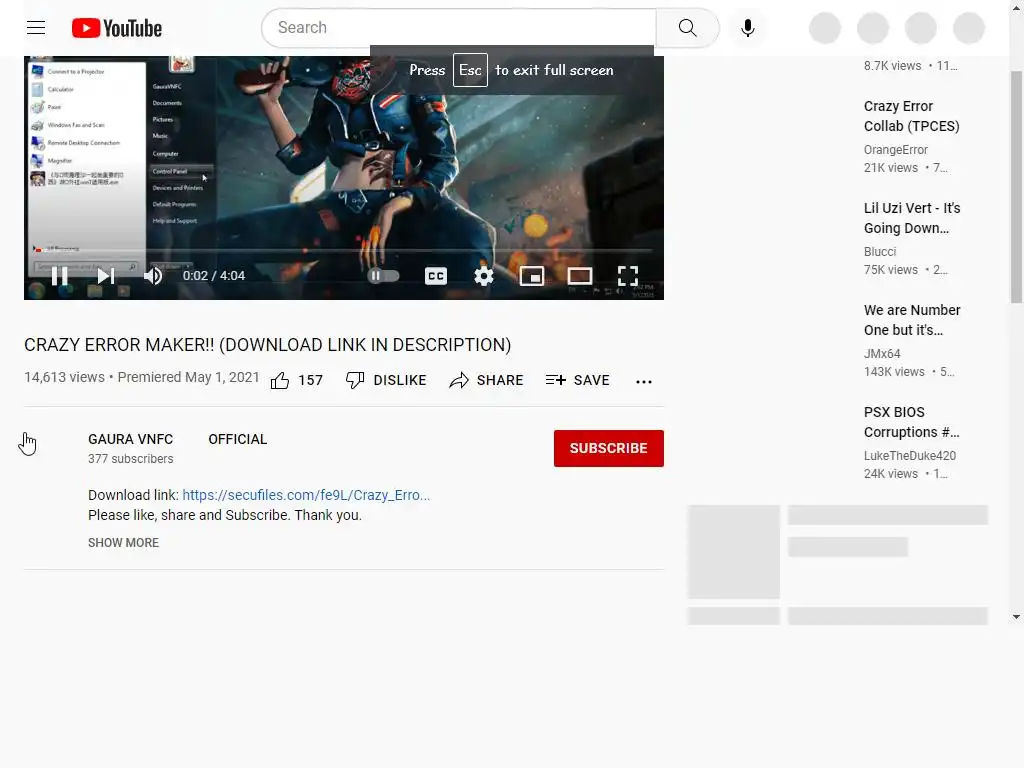The image size is (1024, 768).
Task: Start voice search with microphone icon
Action: (x=748, y=28)
